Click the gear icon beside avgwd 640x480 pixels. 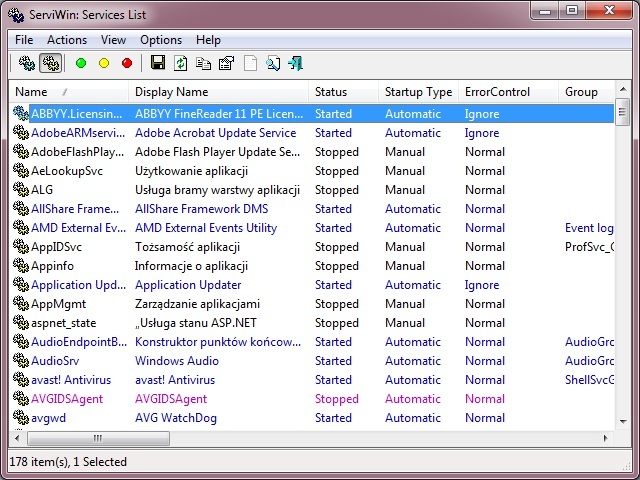pyautogui.click(x=20, y=418)
